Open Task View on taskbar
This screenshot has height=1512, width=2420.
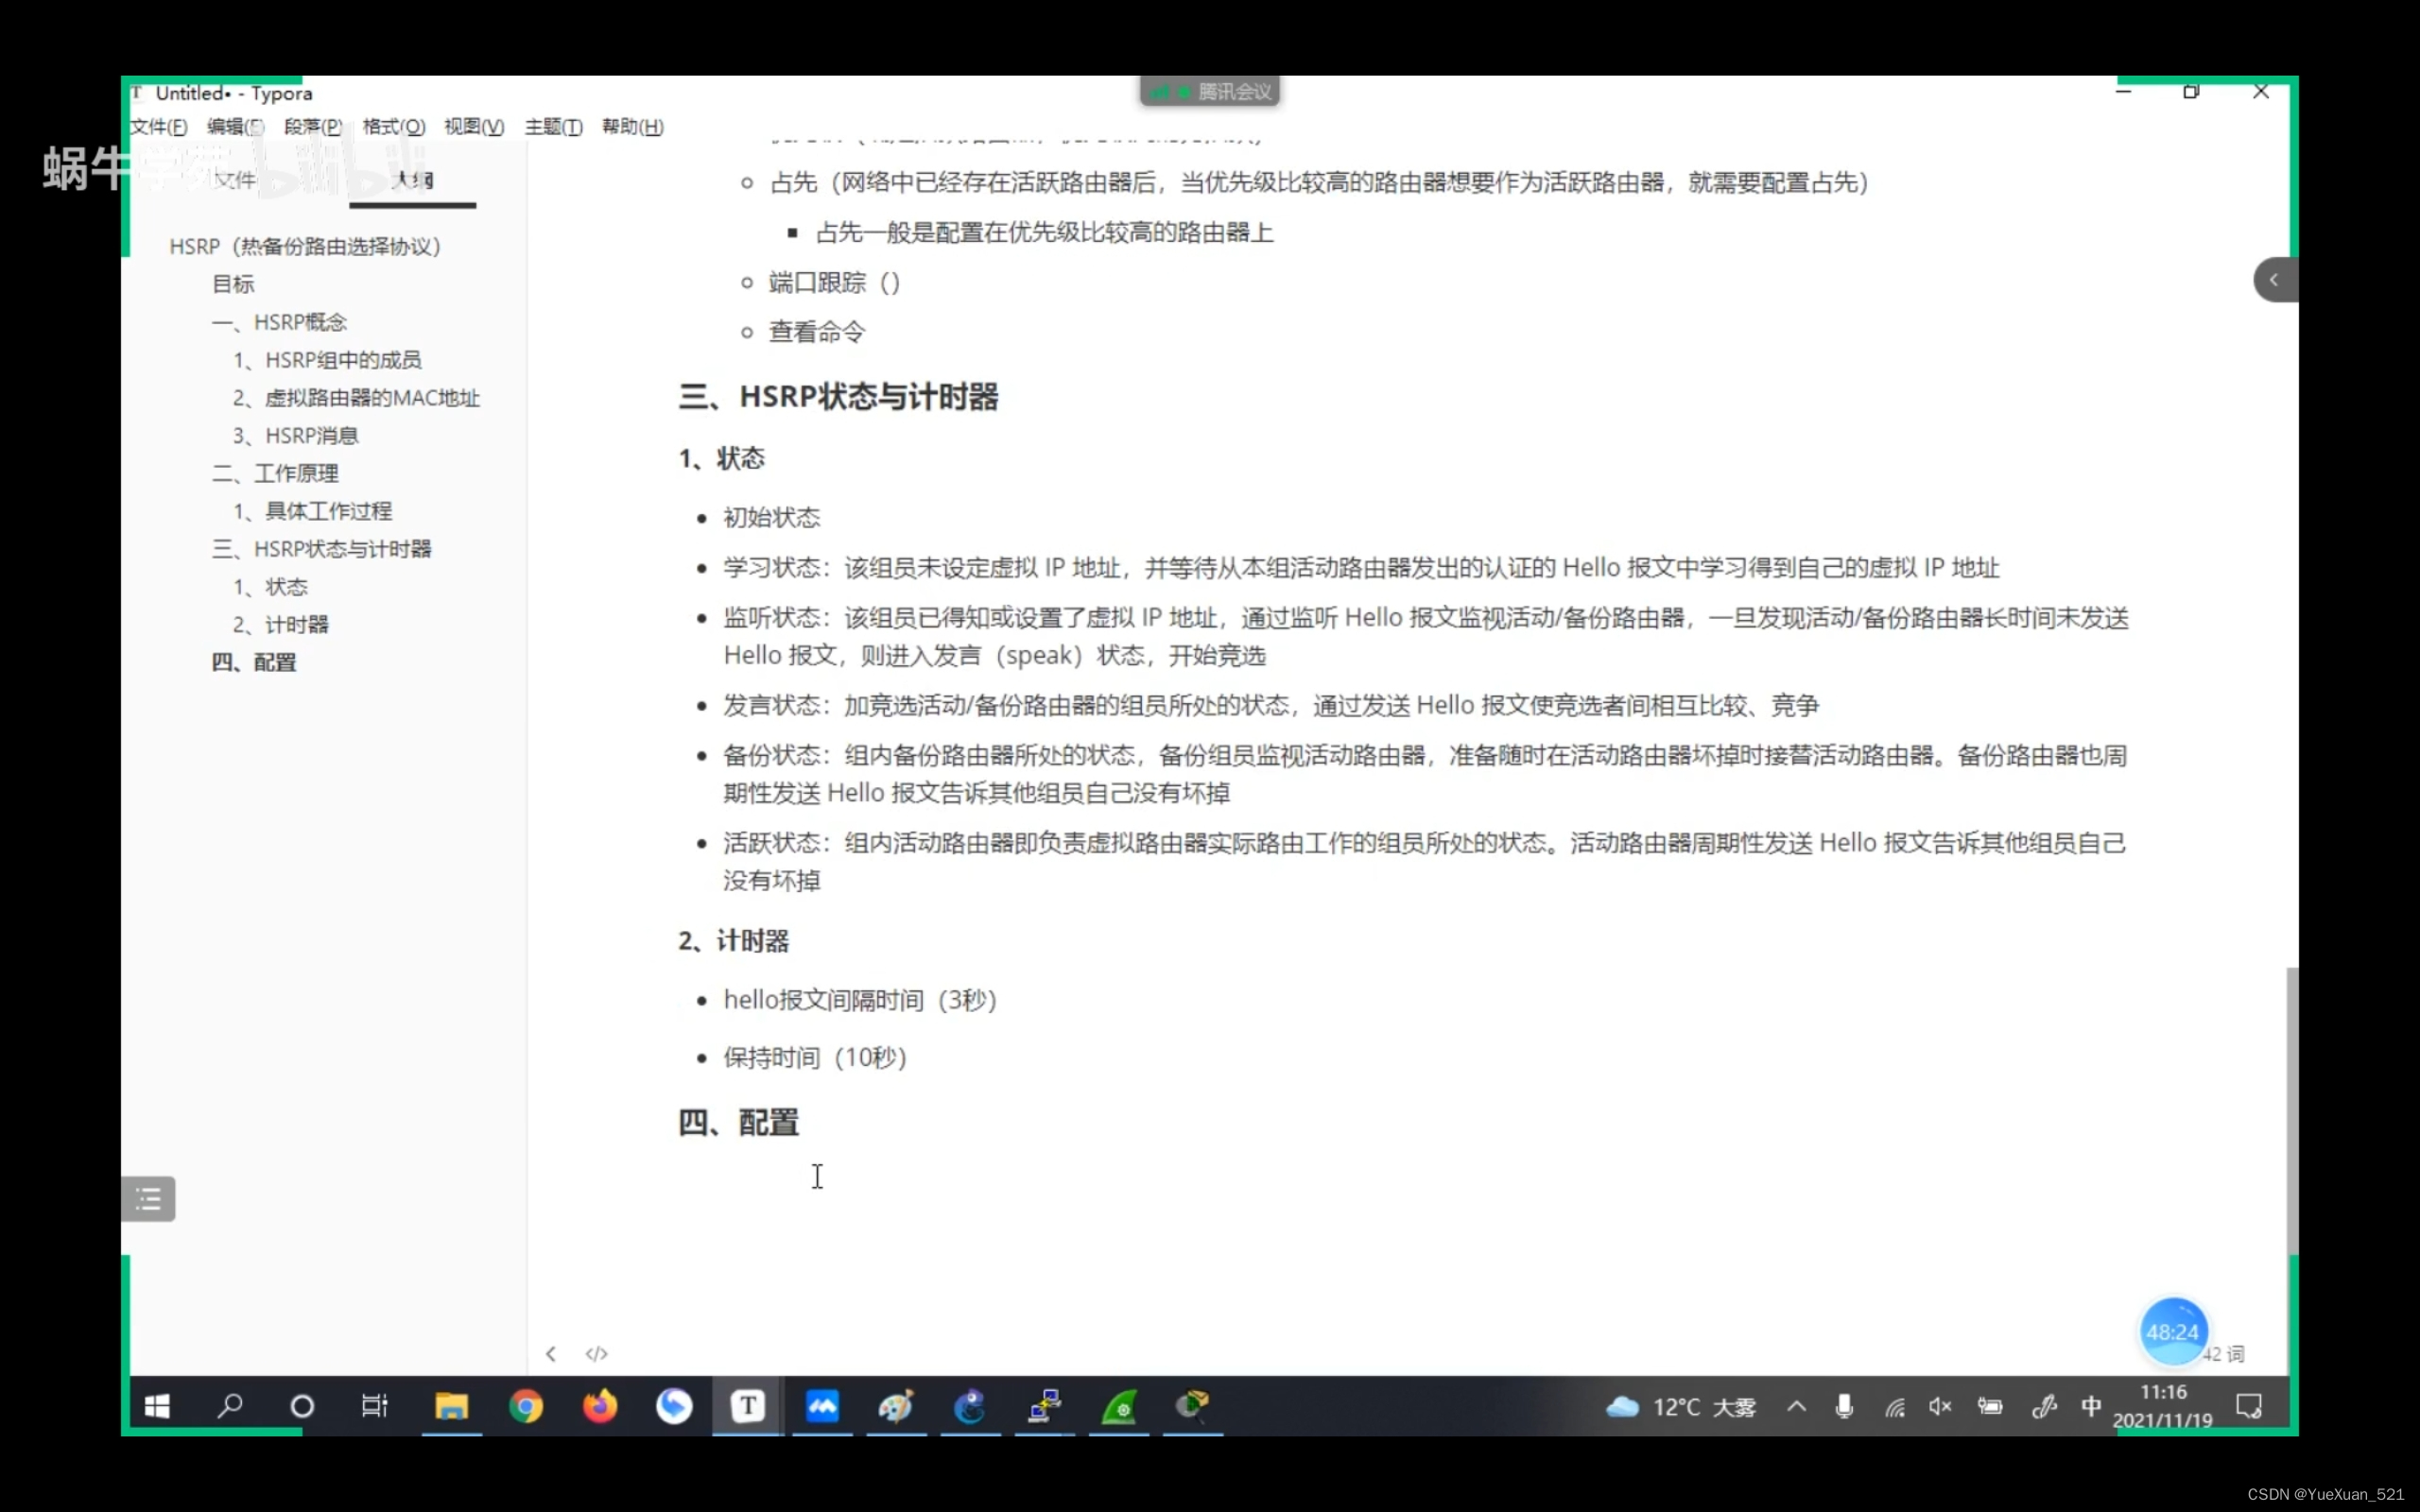[x=375, y=1407]
